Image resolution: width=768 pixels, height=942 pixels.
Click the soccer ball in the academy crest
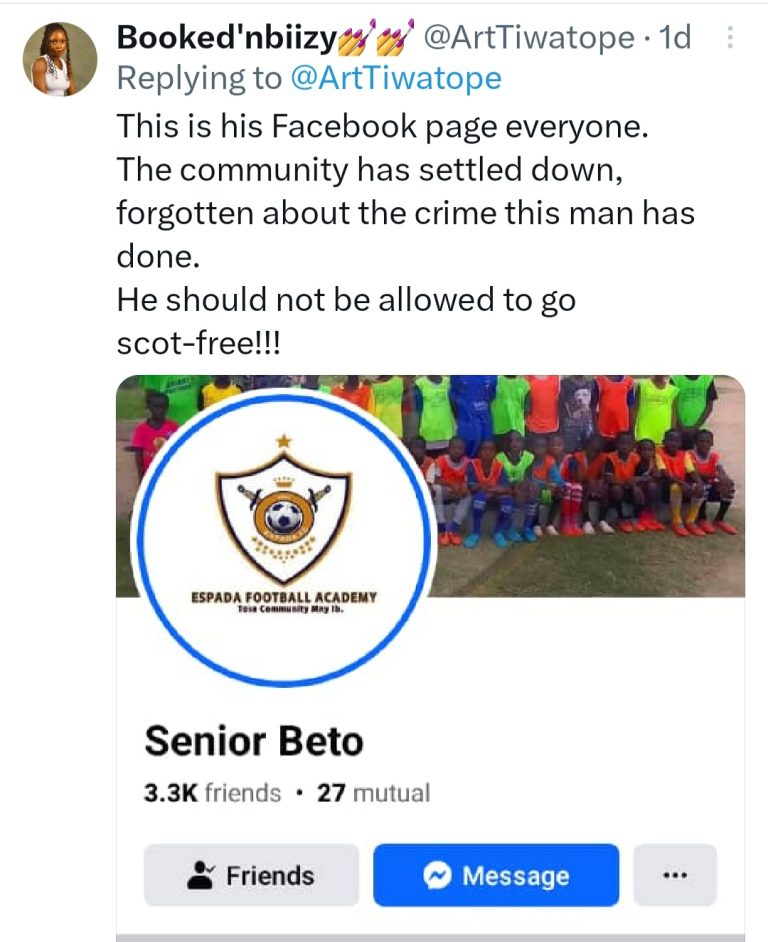point(282,515)
